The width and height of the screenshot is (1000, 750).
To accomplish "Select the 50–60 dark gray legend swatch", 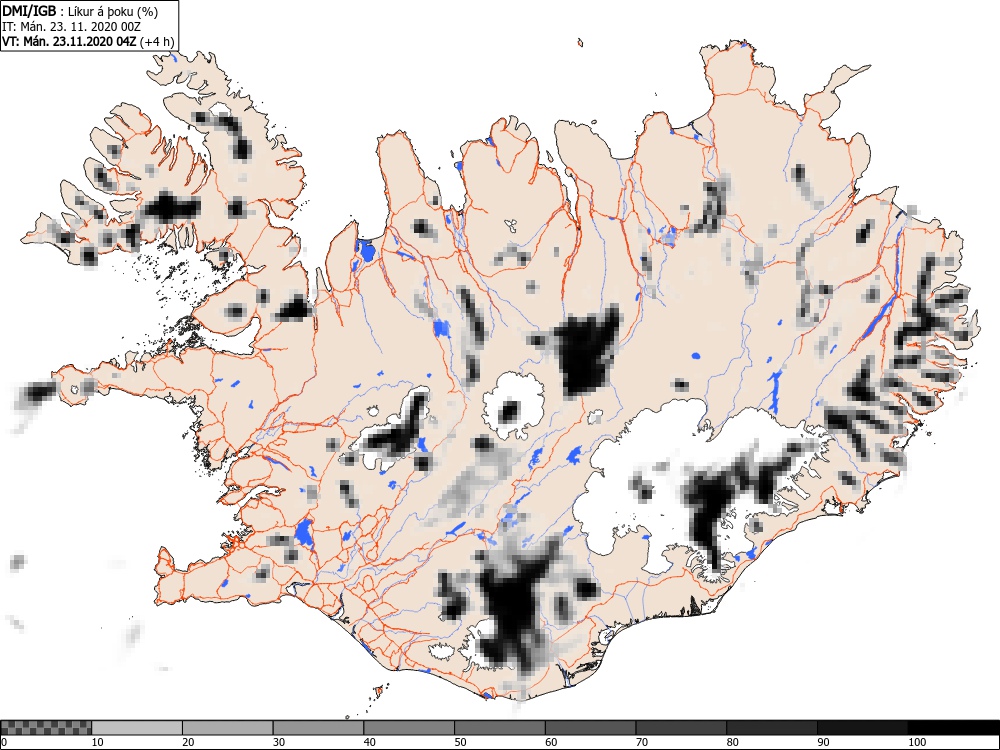I will (x=500, y=728).
